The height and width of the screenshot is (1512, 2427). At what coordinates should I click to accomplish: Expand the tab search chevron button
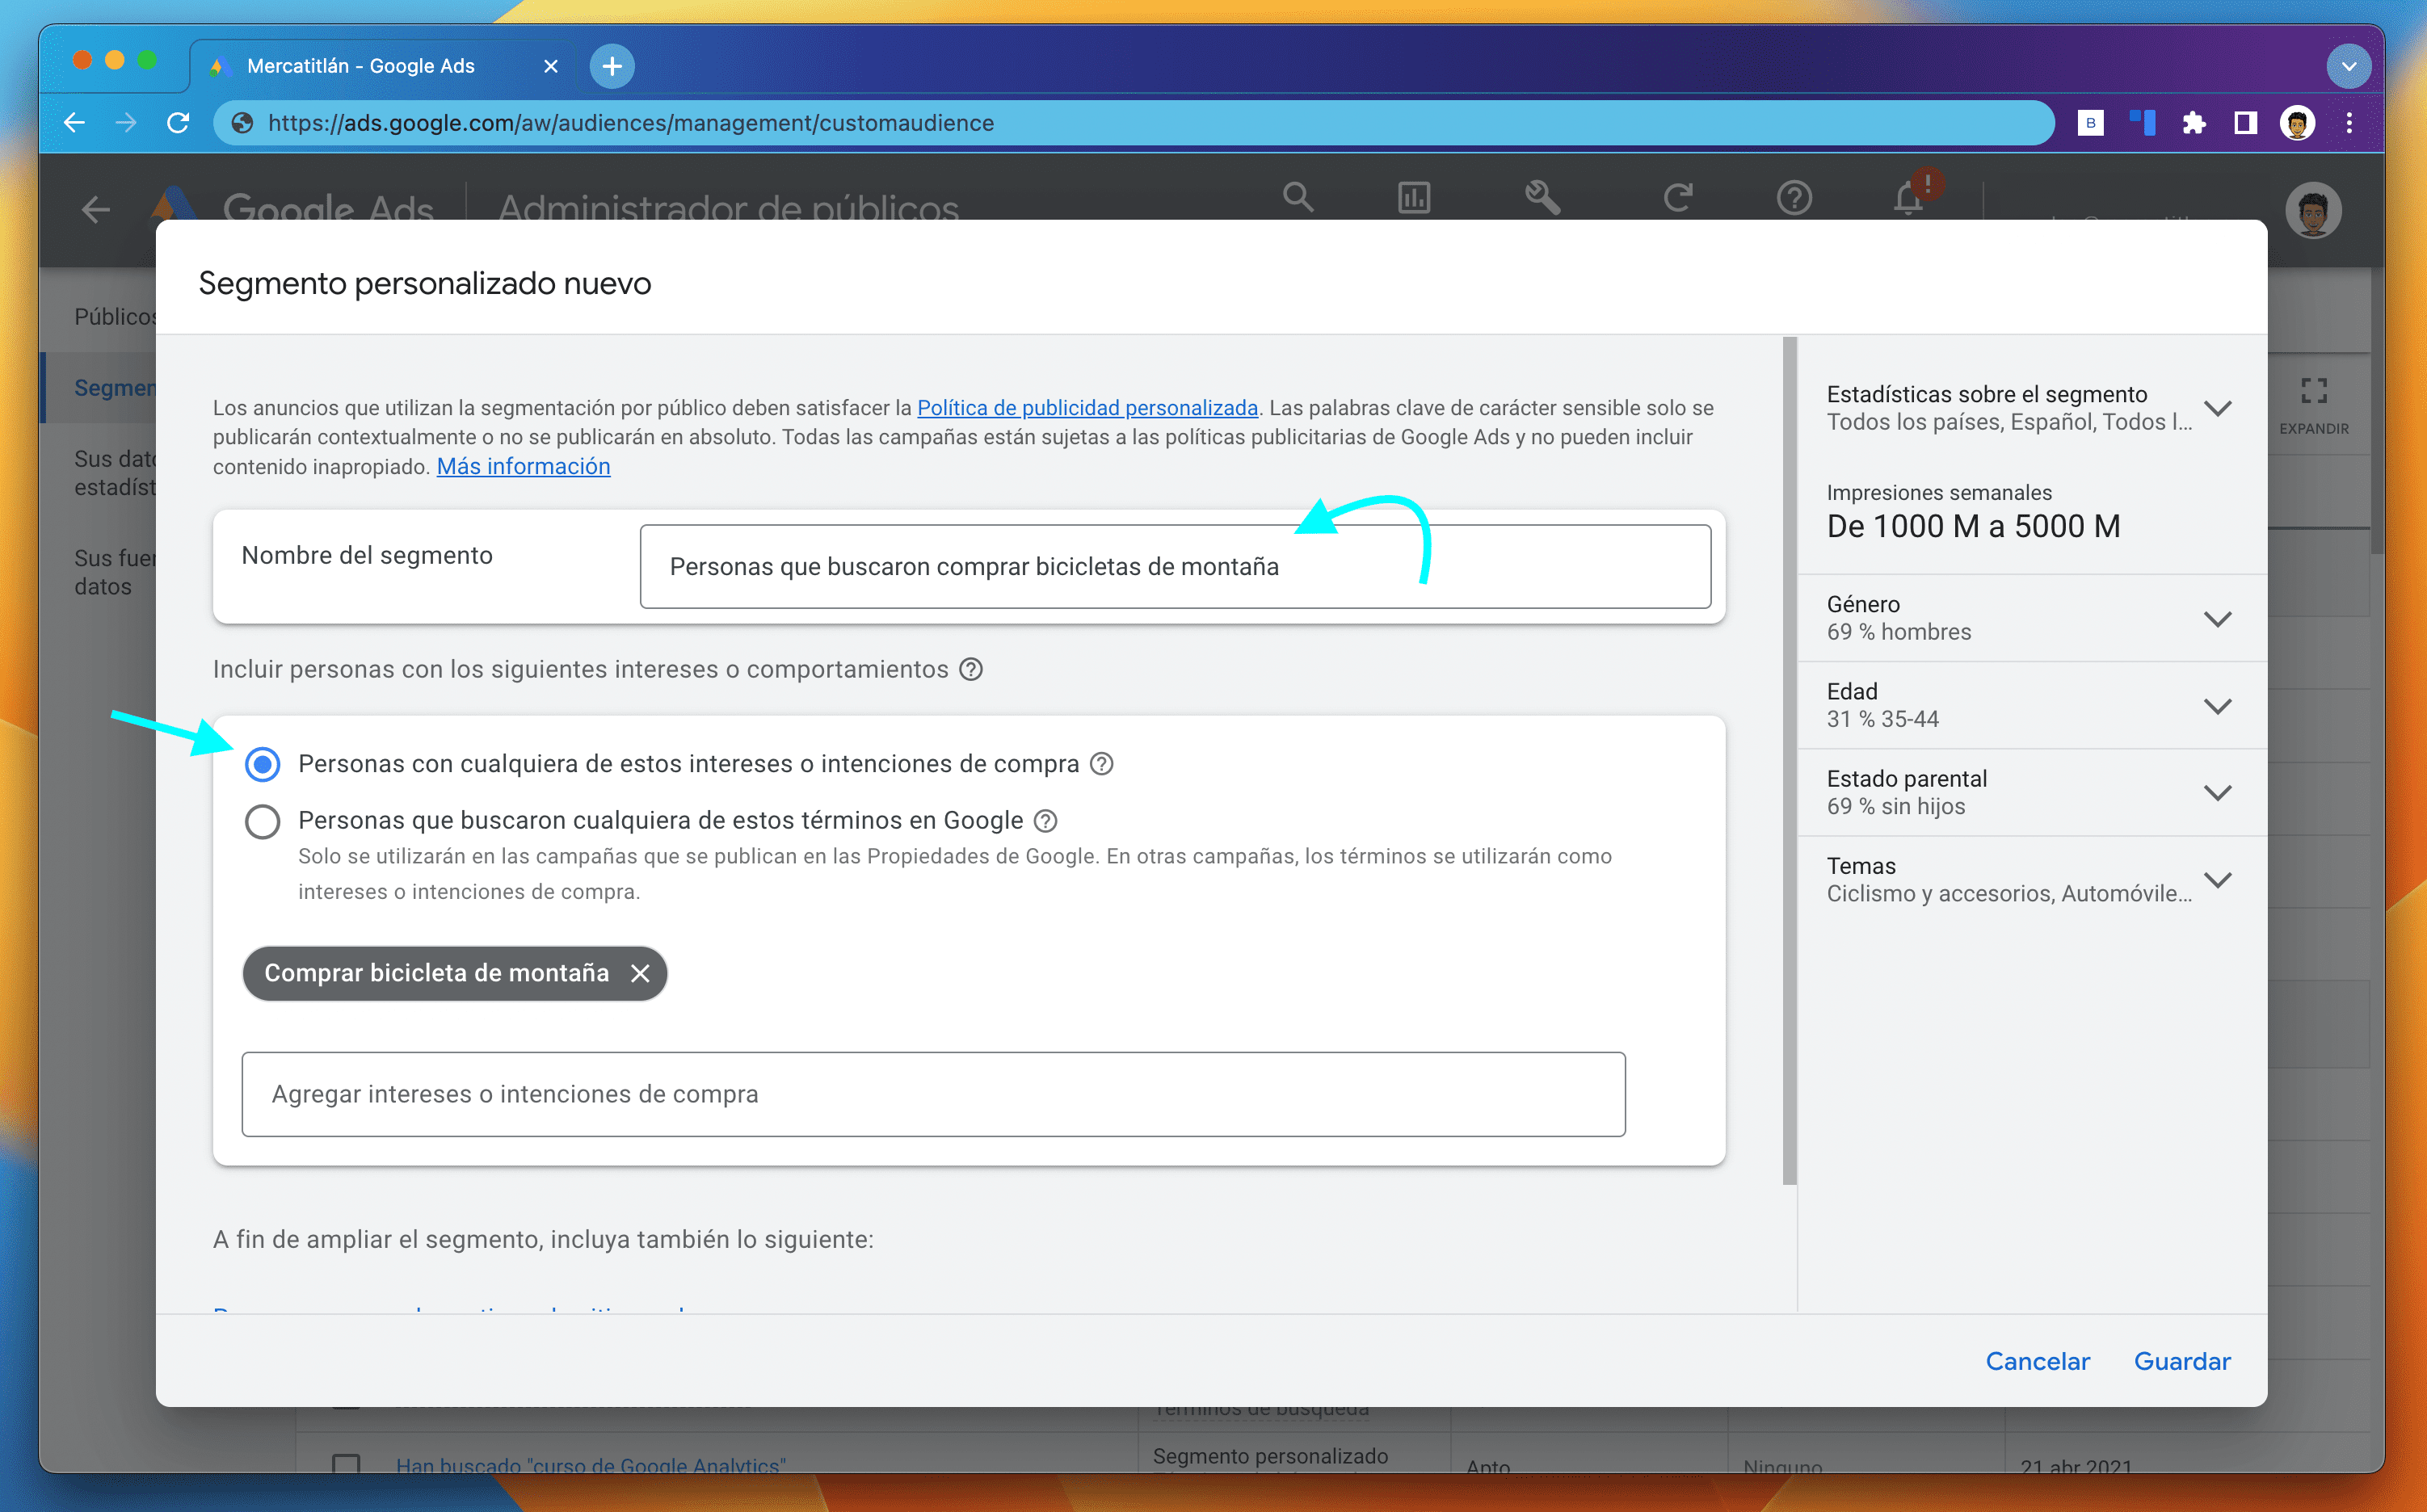(2348, 67)
